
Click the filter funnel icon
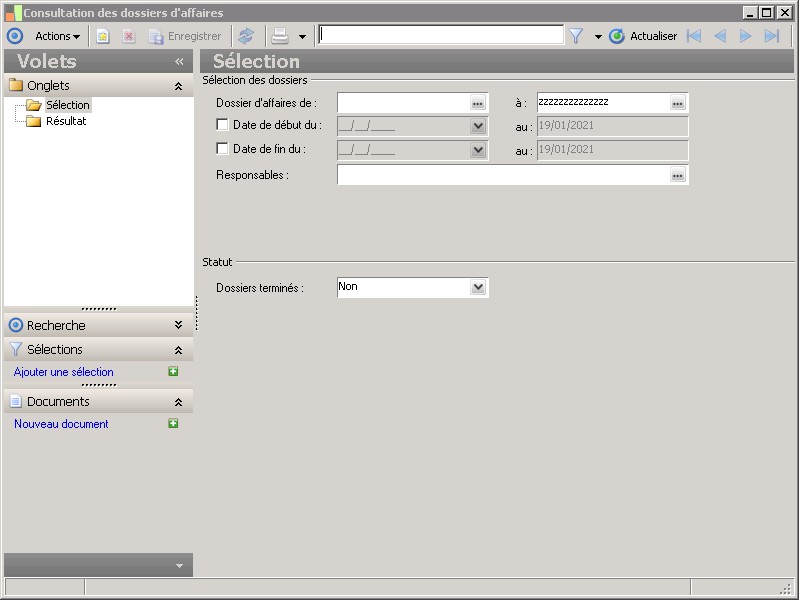[576, 36]
